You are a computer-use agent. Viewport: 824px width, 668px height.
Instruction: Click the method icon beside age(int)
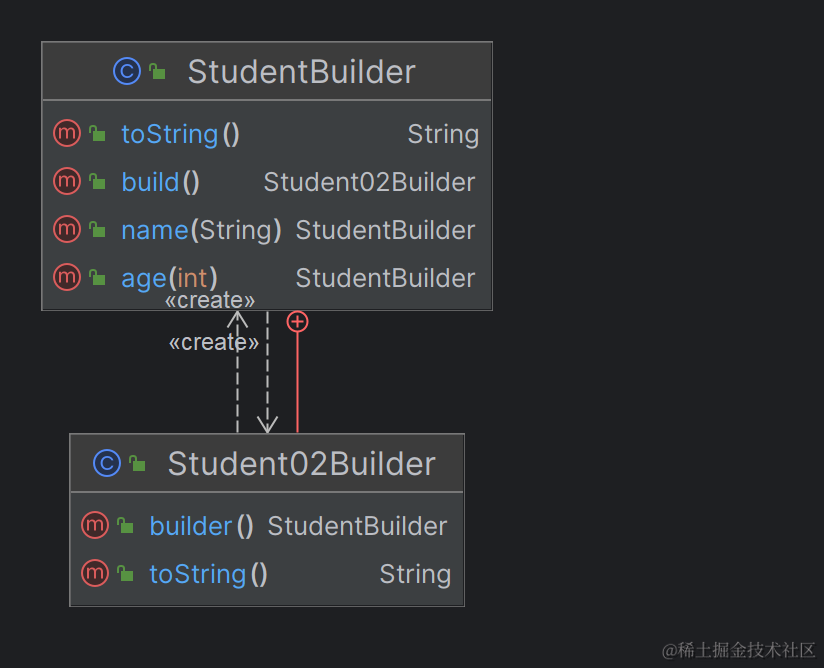coord(67,277)
